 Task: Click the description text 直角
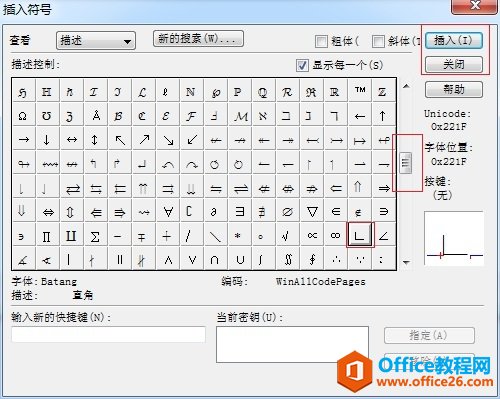coord(83,295)
